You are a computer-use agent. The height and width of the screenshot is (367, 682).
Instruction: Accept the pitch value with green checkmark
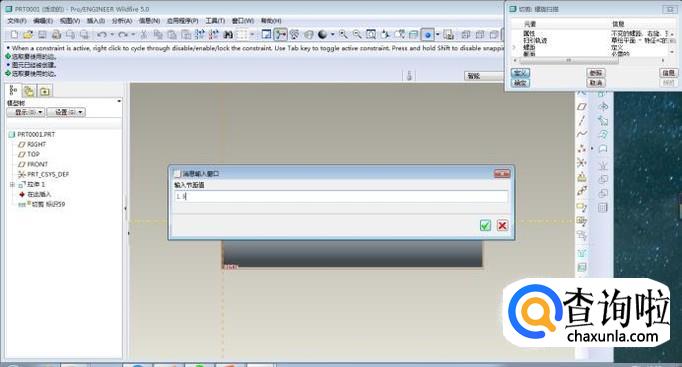[x=485, y=225]
